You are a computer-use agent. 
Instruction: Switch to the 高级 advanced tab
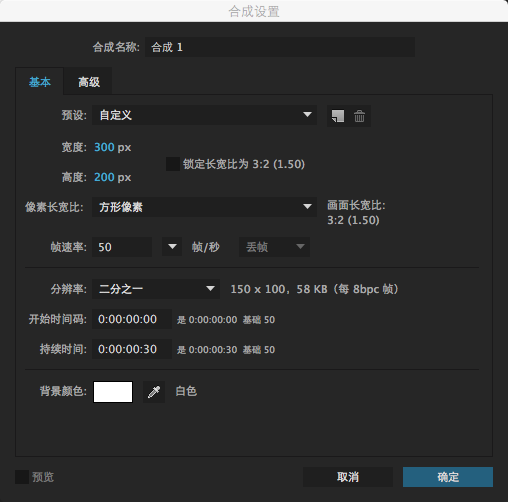coord(89,82)
